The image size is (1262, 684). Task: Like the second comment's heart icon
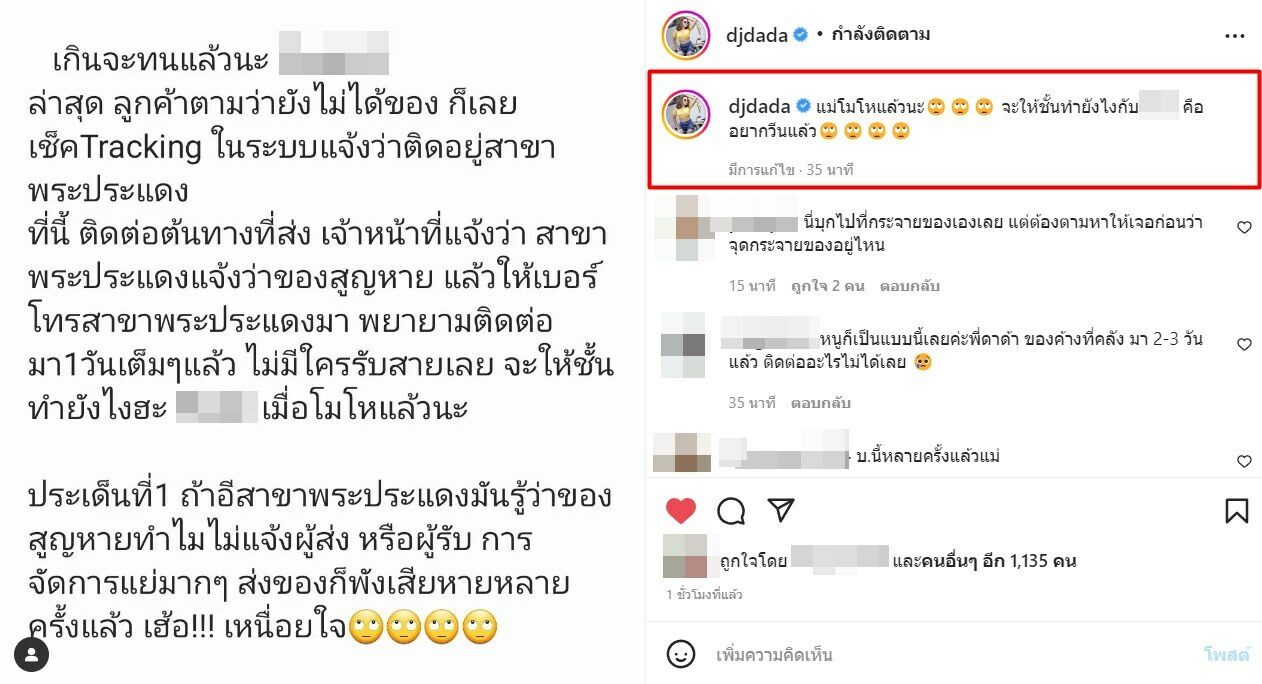(x=1244, y=344)
